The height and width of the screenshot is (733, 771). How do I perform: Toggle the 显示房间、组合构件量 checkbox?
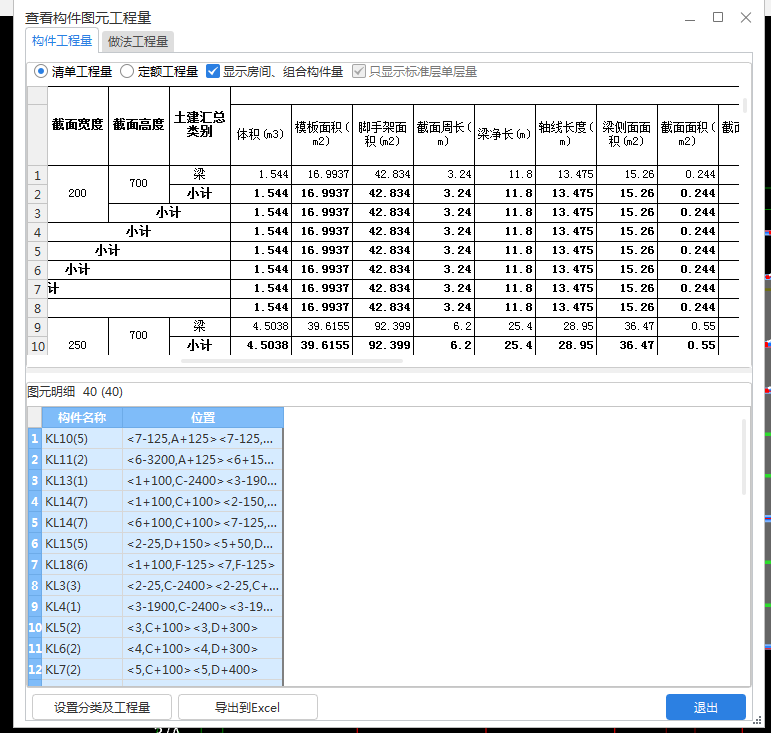click(x=274, y=72)
